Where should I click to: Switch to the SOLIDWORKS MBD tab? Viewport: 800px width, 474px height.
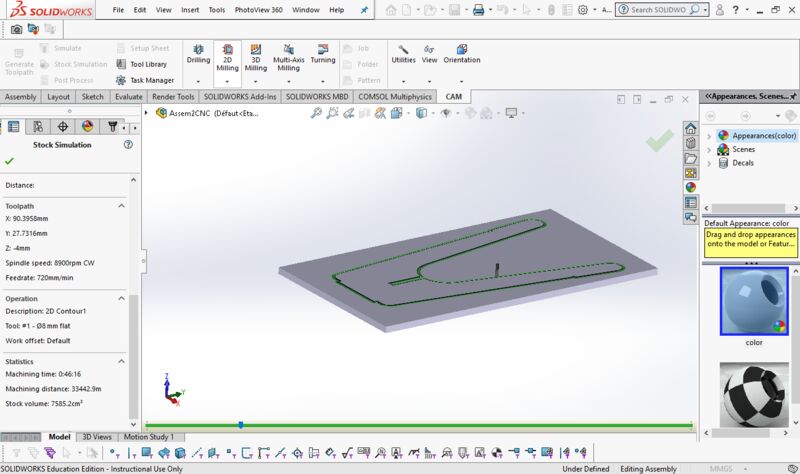(317, 96)
